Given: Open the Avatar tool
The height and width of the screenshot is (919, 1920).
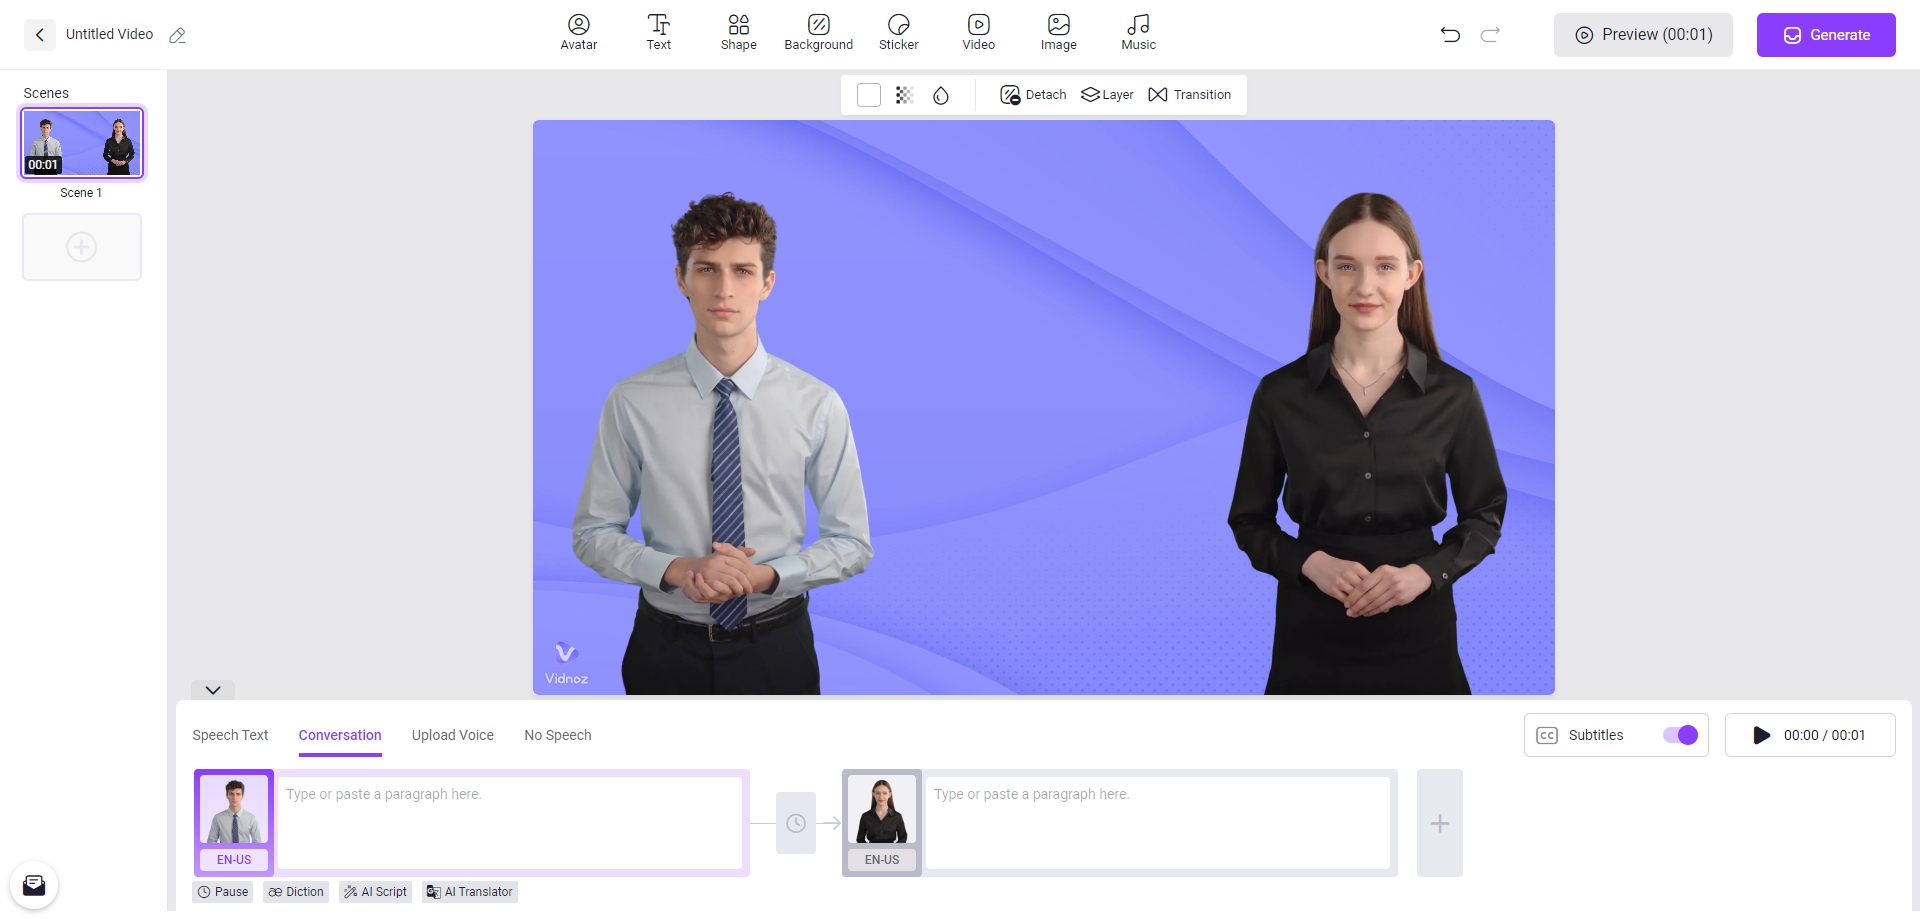Looking at the screenshot, I should coord(578,32).
